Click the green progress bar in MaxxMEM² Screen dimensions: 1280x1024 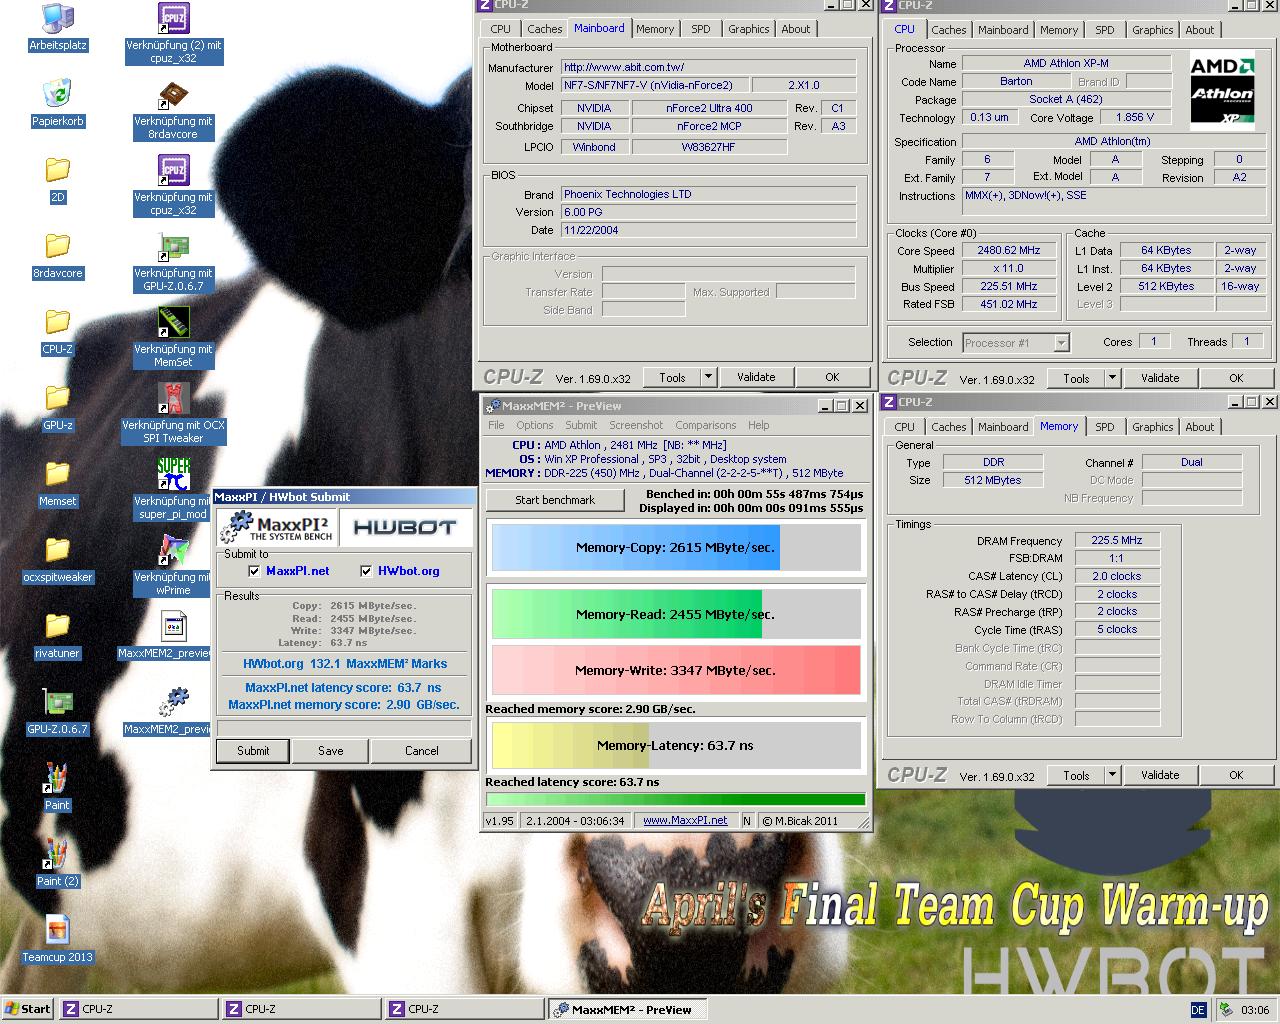coord(675,799)
